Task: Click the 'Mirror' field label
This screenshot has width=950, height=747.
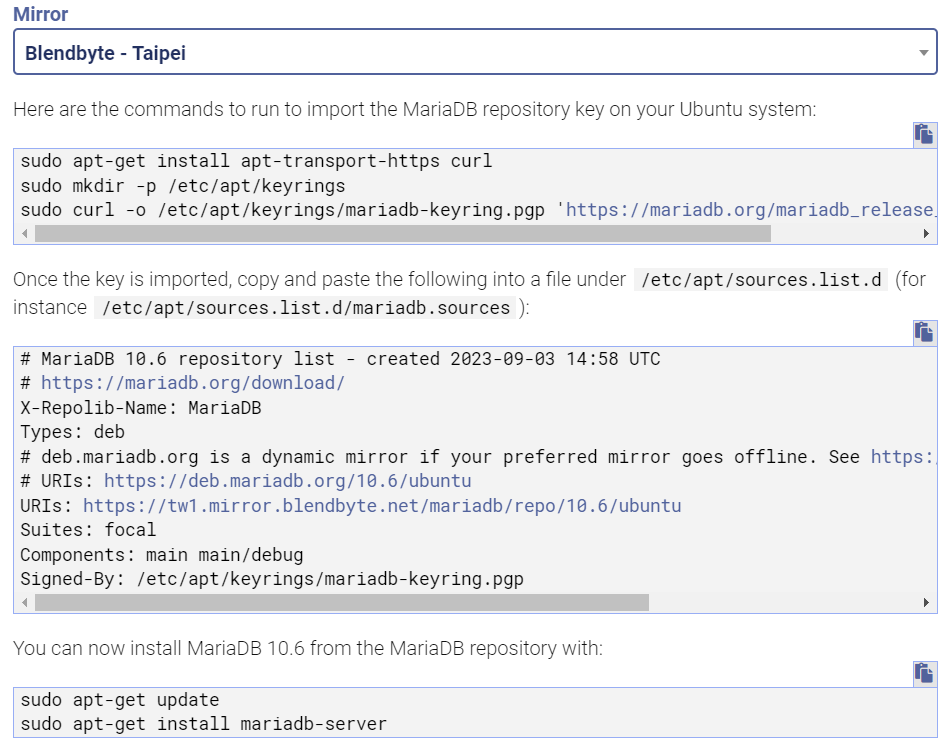Action: [x=41, y=14]
